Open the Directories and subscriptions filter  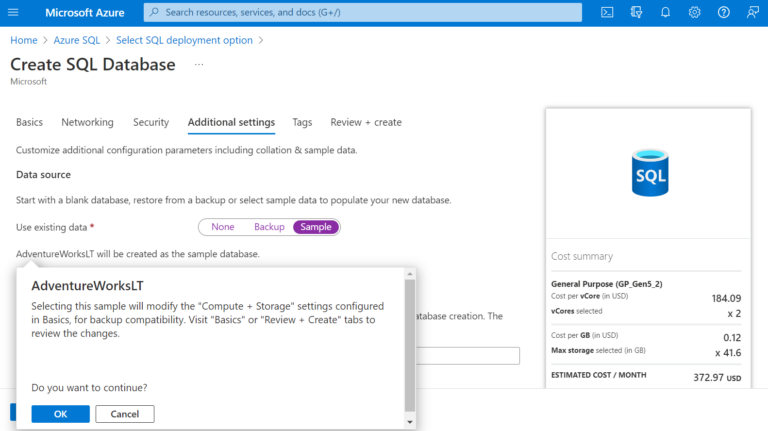click(x=636, y=12)
